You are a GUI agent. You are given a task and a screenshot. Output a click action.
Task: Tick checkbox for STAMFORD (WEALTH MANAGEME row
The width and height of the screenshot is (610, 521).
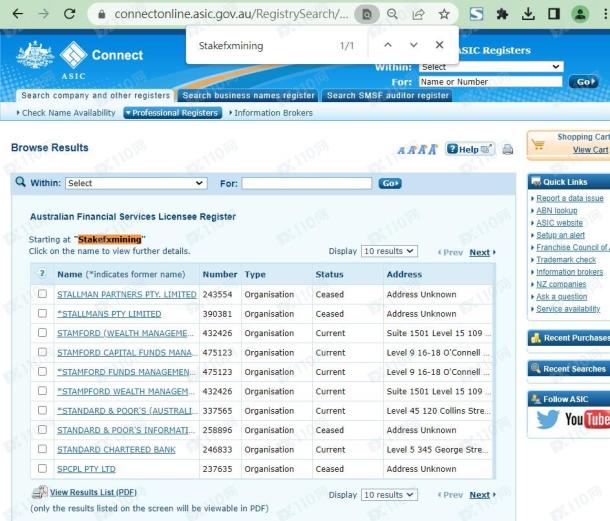coord(42,333)
